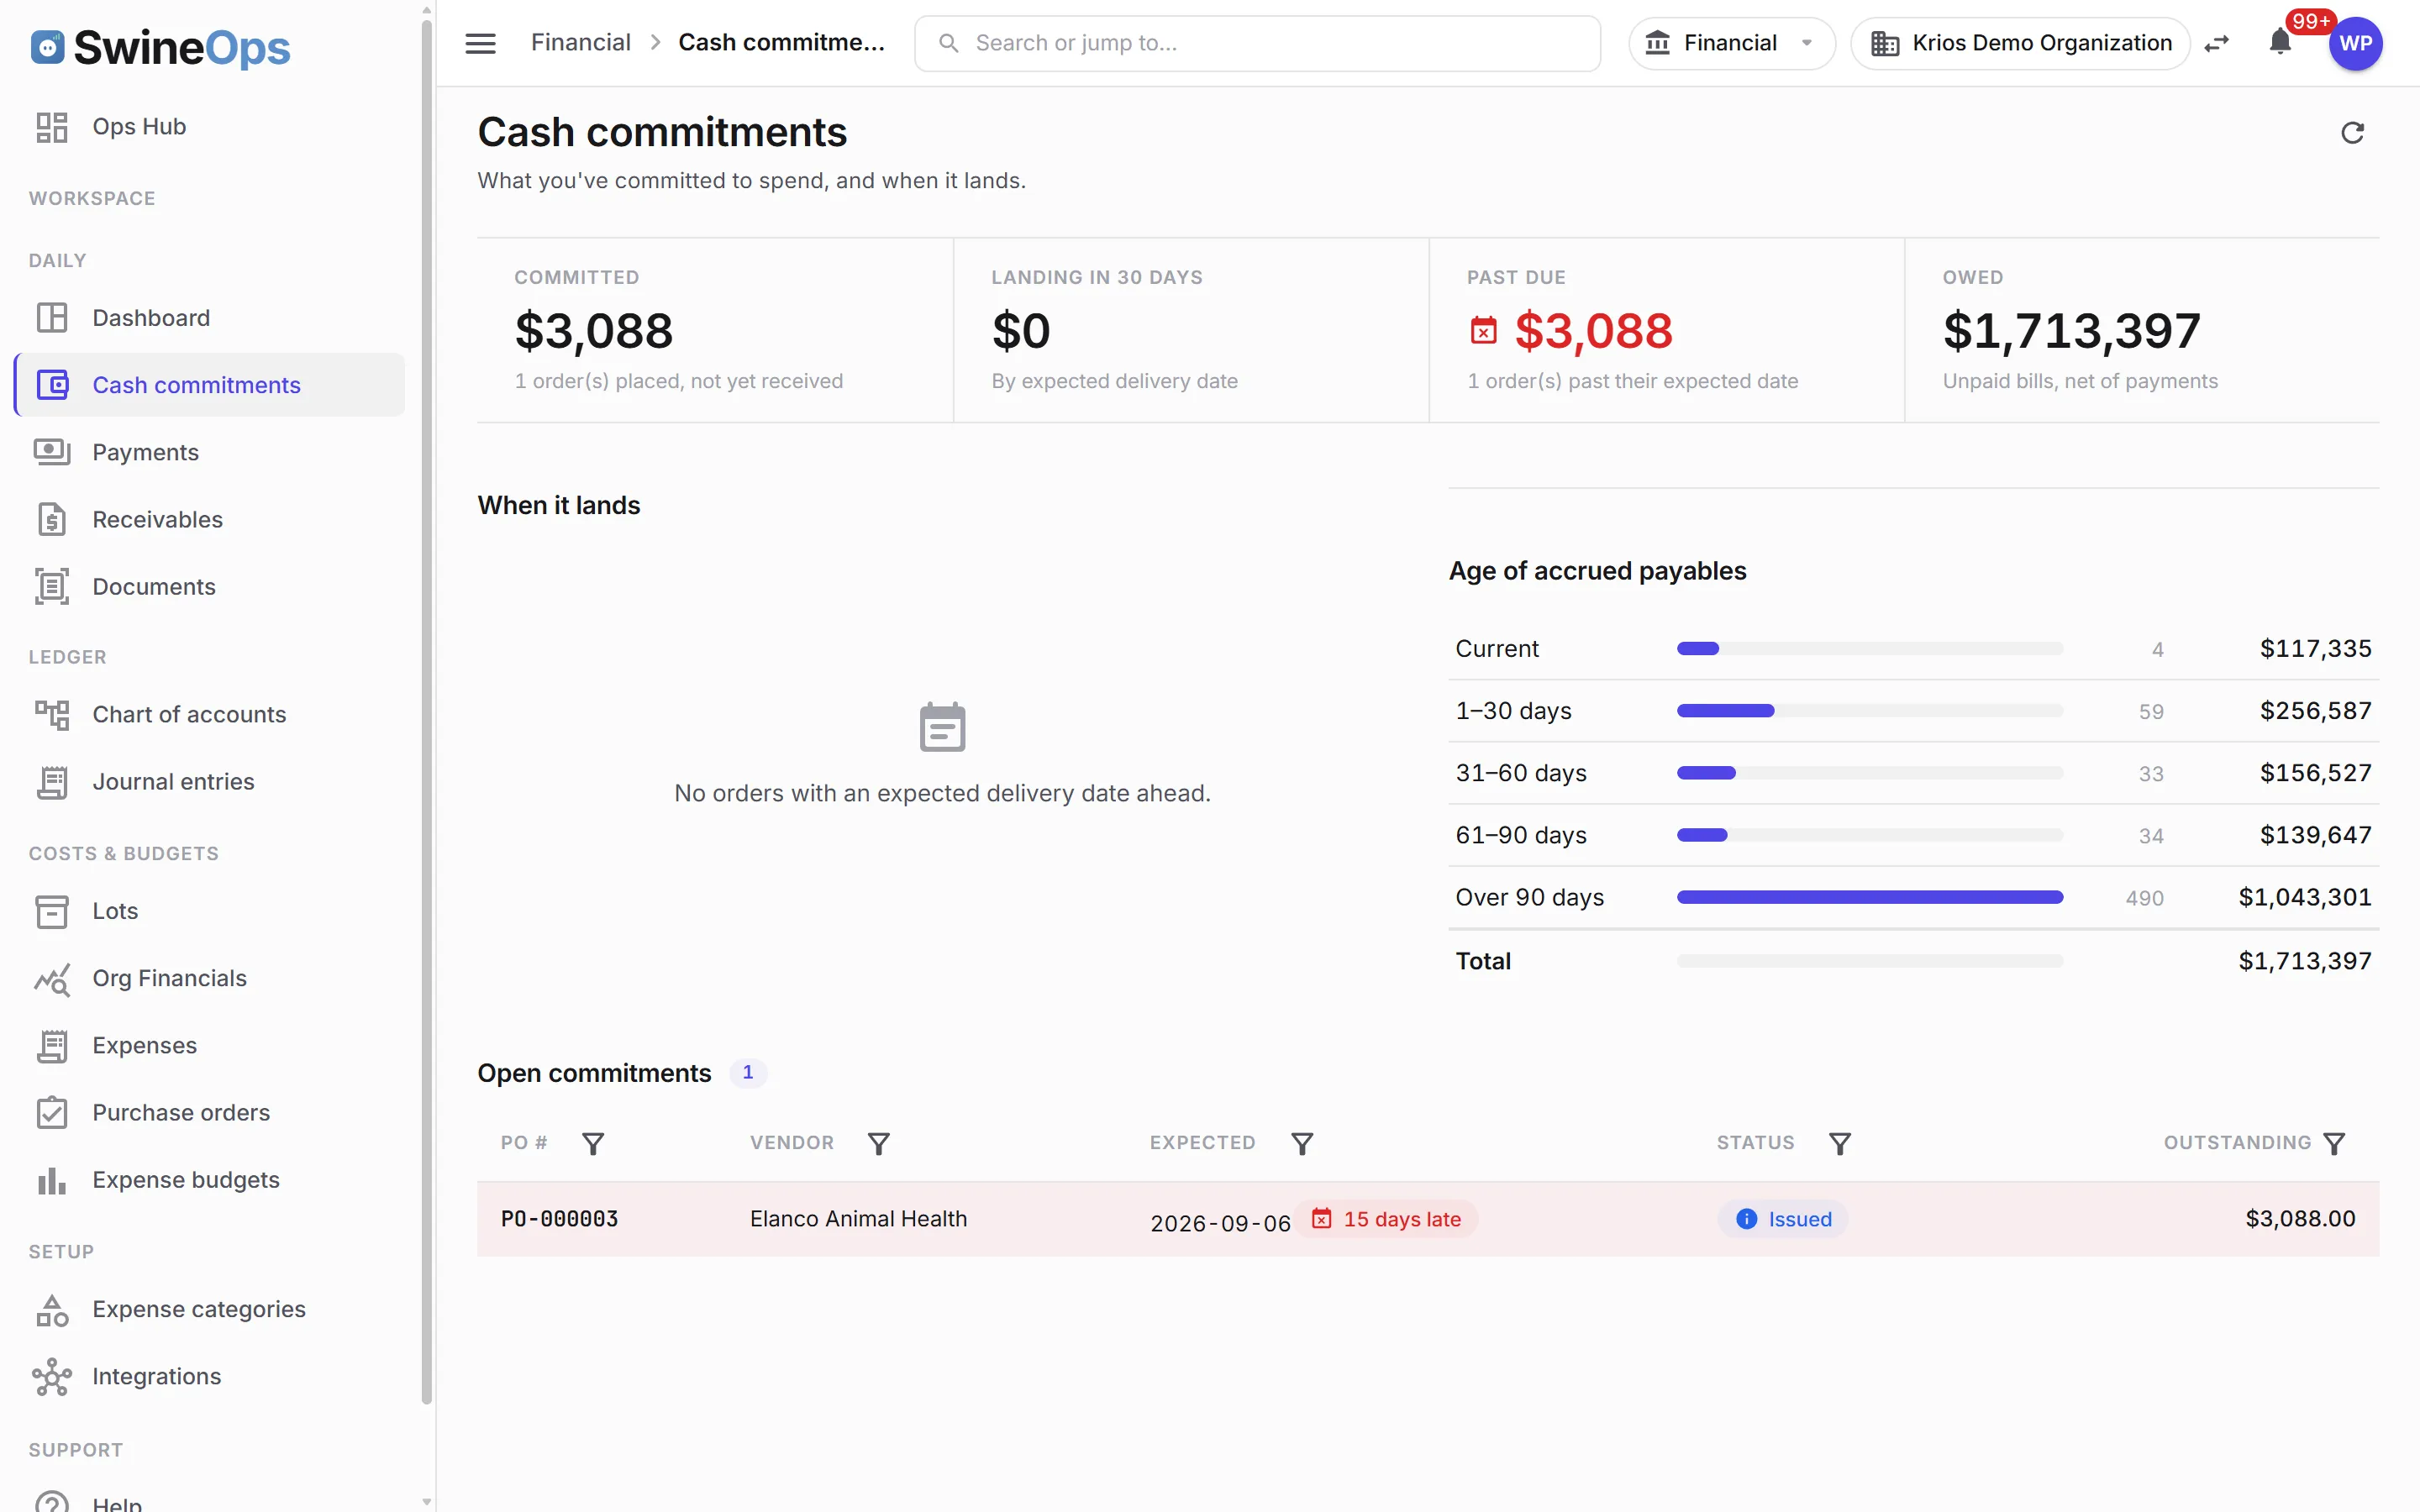Click the Financial breadcrumb link
Screen dimensions: 2420x1512
click(x=581, y=43)
